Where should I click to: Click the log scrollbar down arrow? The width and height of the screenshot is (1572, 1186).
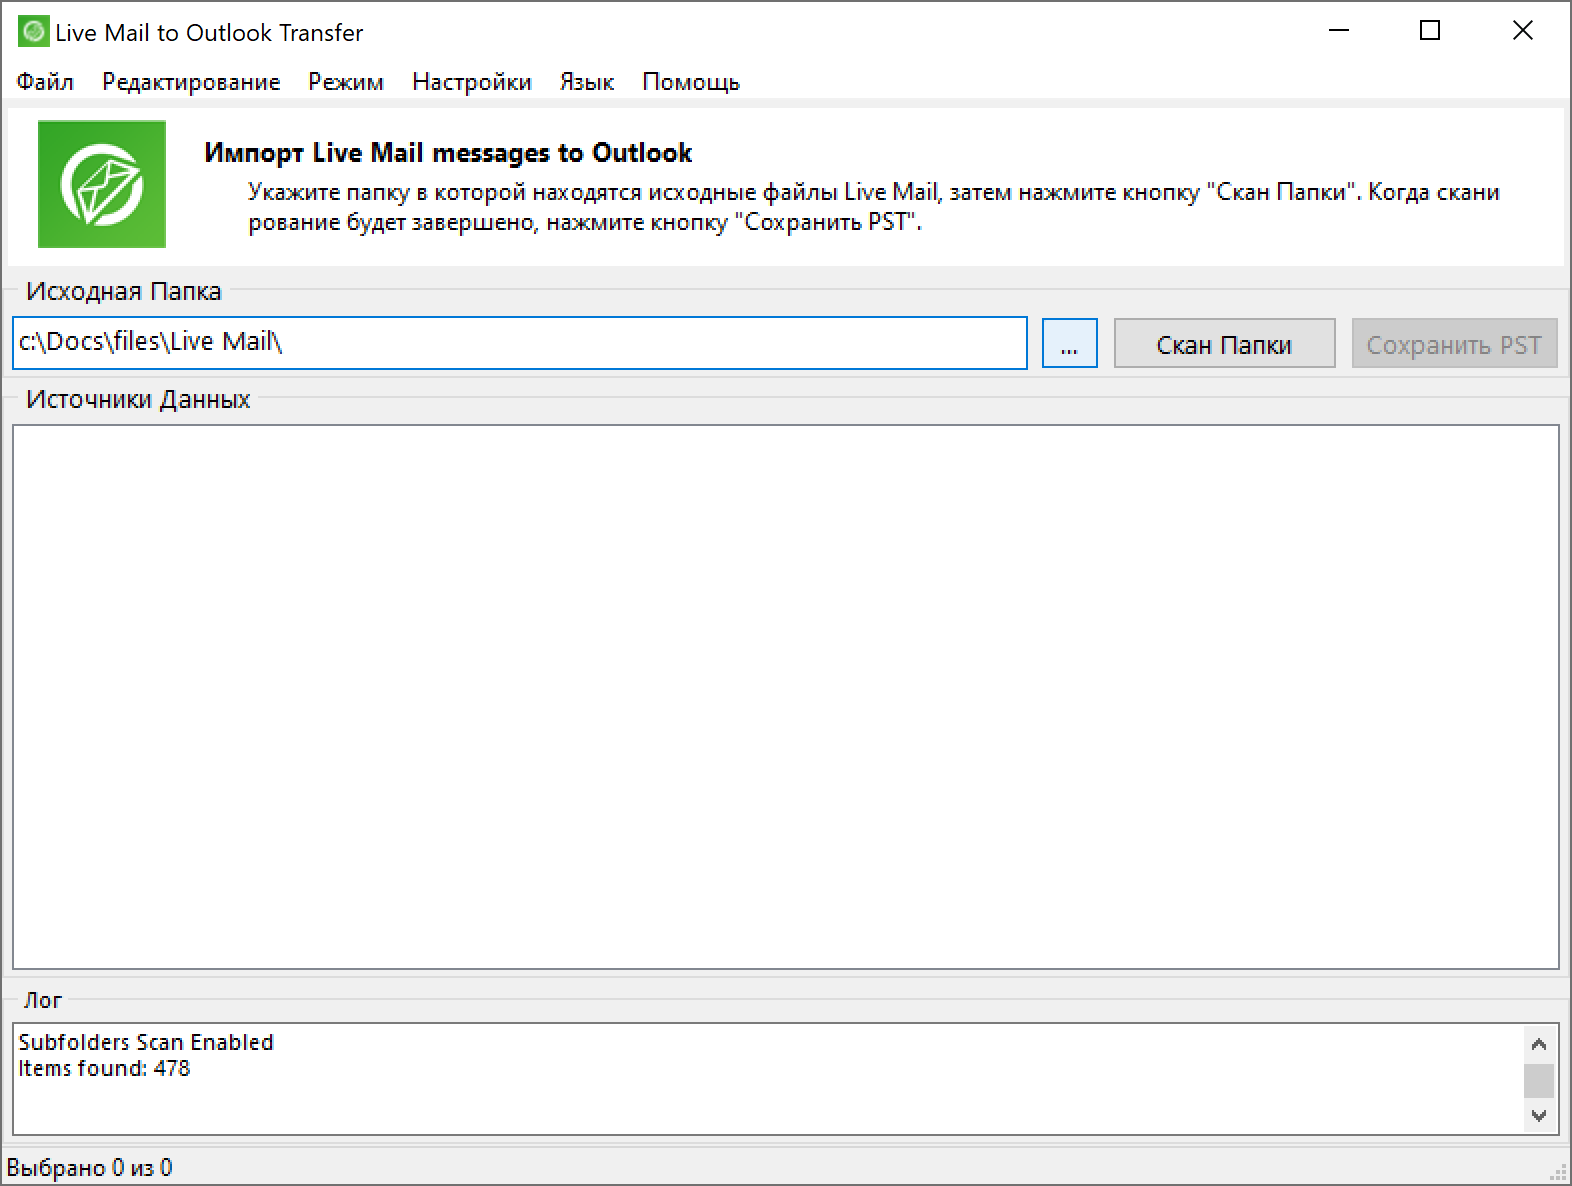1539,1115
